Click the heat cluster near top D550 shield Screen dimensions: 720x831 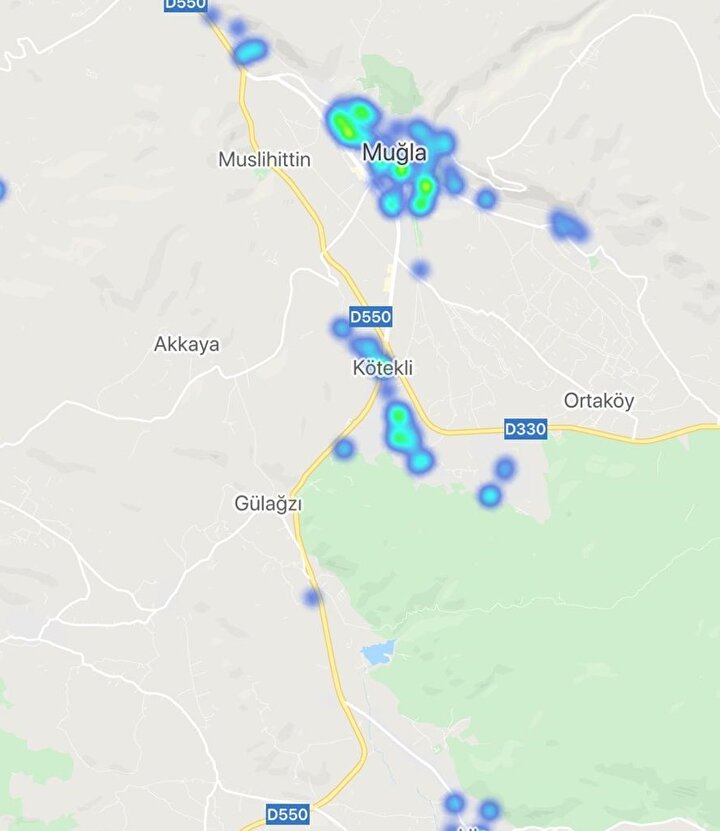tap(250, 51)
